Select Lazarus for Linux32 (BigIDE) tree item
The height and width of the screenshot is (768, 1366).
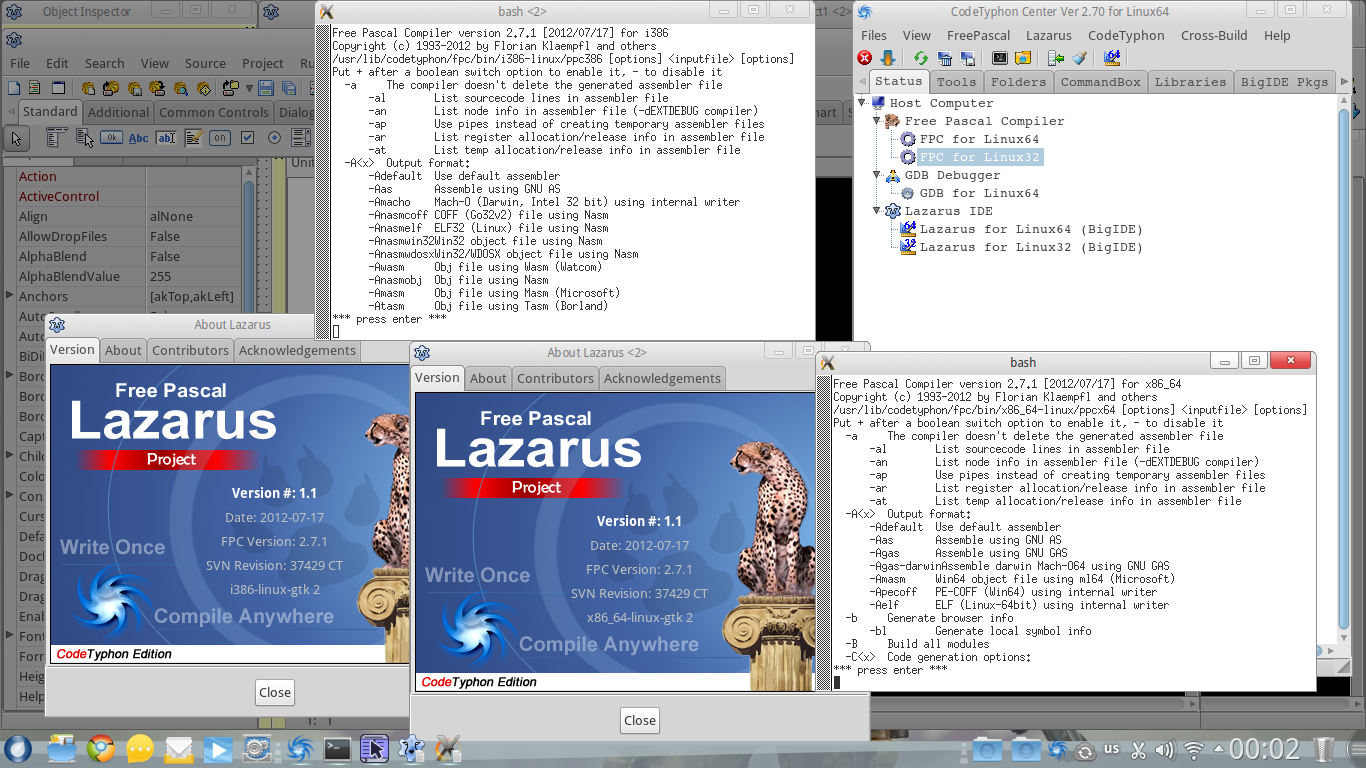pyautogui.click(x=1030, y=247)
